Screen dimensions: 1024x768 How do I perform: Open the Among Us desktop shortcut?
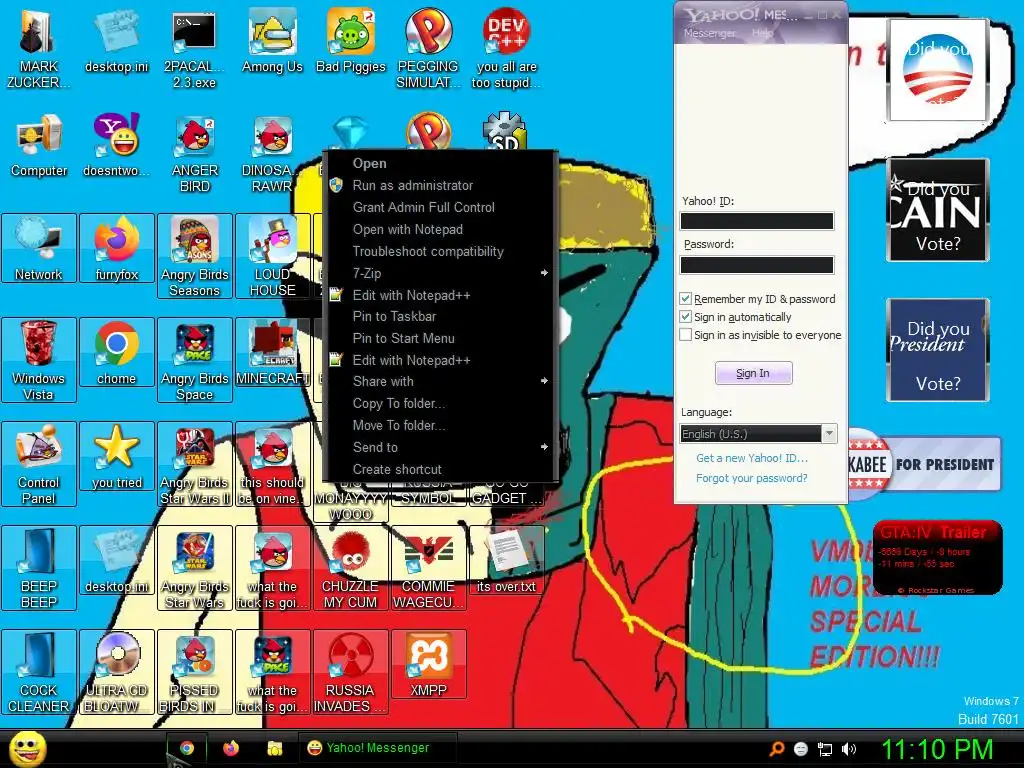(x=272, y=42)
